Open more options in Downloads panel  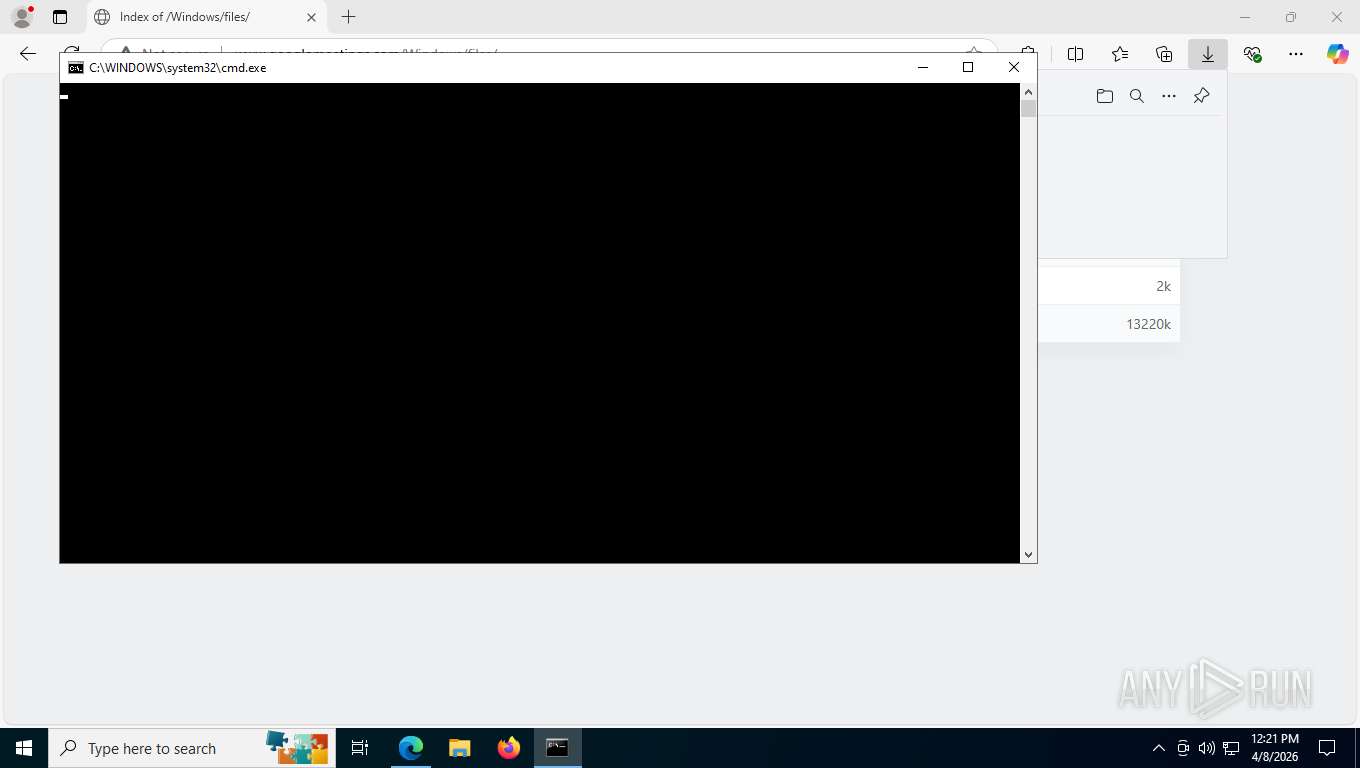1169,96
